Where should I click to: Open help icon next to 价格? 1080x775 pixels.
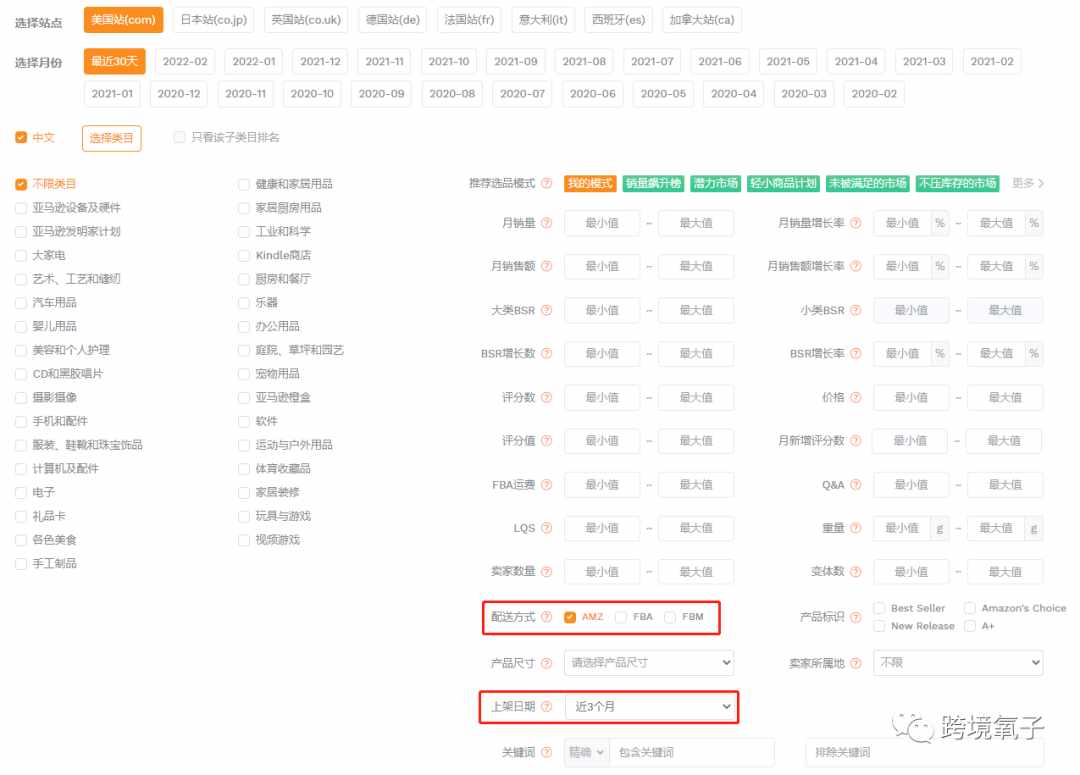pyautogui.click(x=855, y=397)
